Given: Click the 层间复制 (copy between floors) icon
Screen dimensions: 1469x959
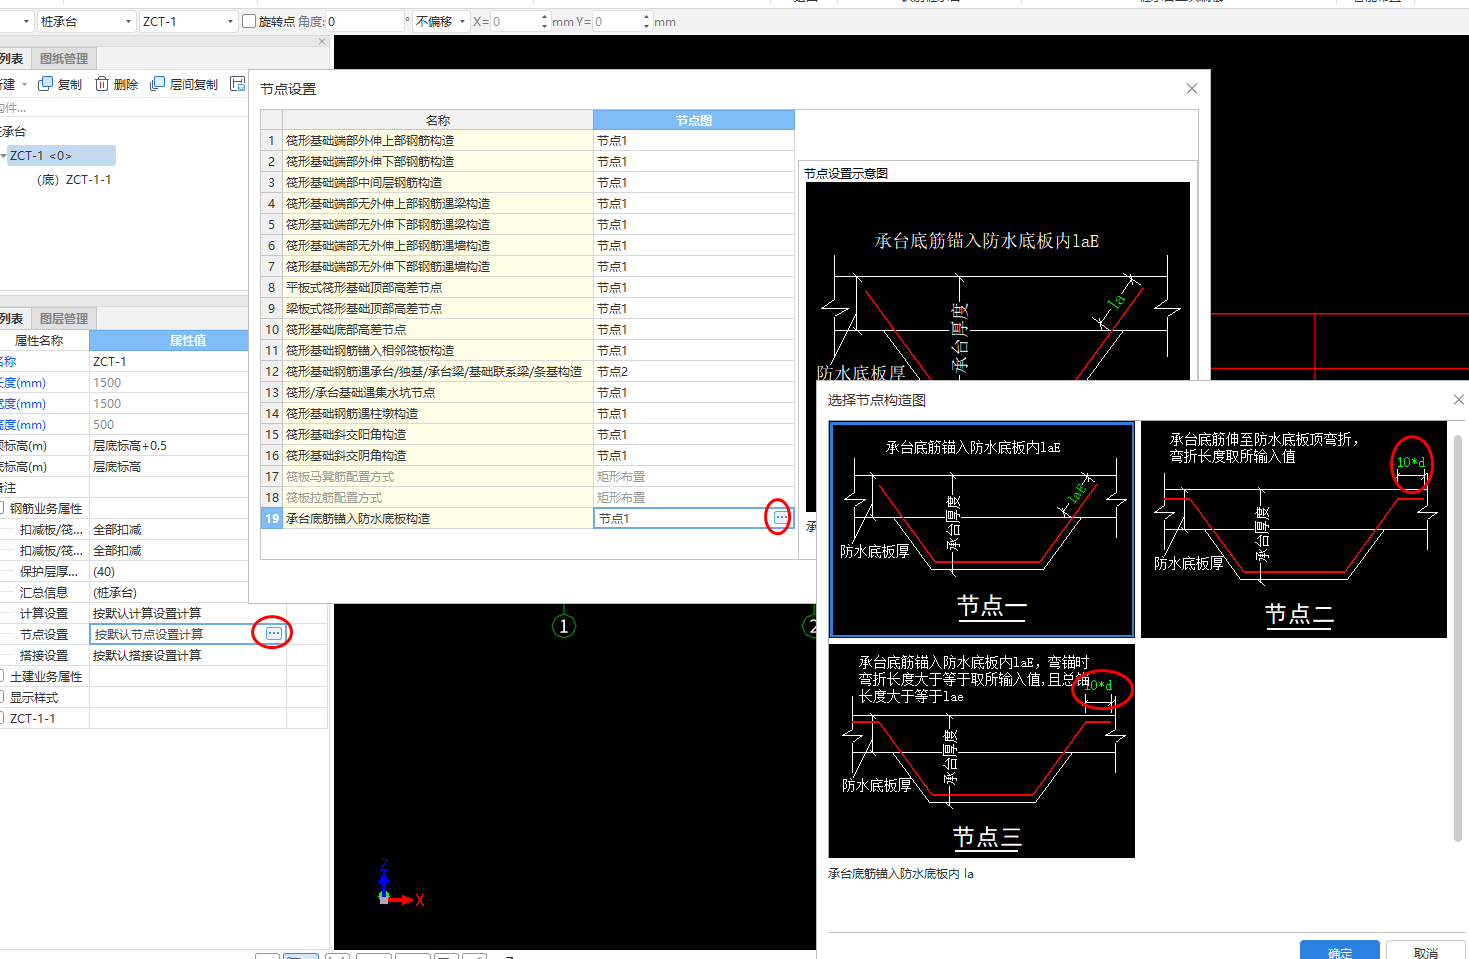Looking at the screenshot, I should [x=157, y=84].
